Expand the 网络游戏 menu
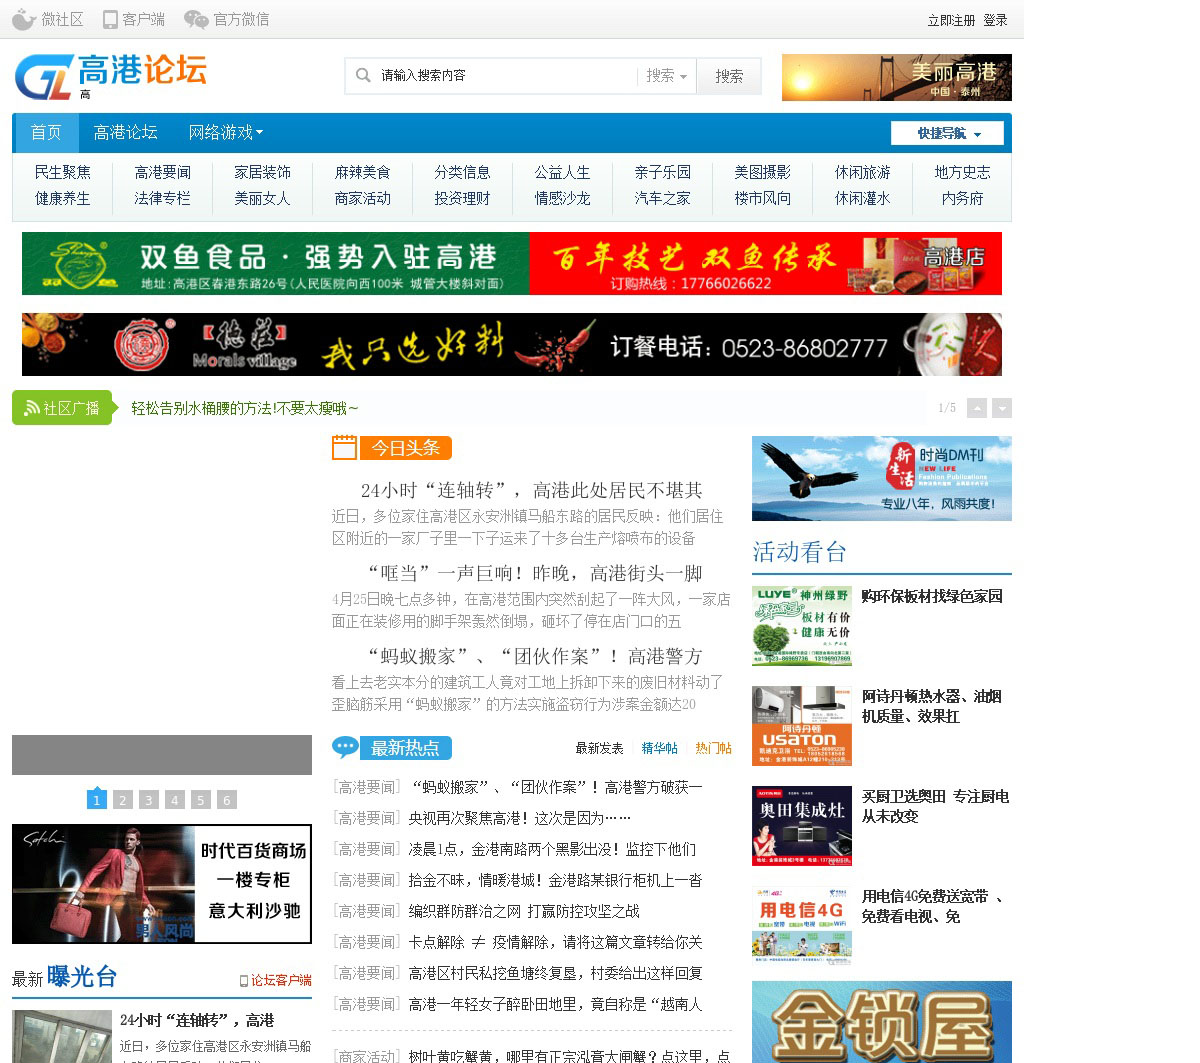Image resolution: width=1200 pixels, height=1063 pixels. pyautogui.click(x=226, y=132)
